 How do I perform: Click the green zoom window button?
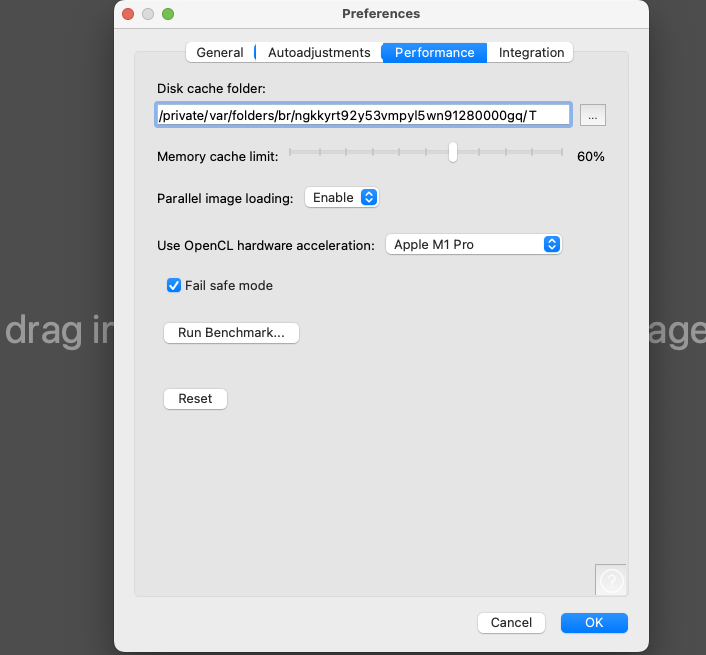coord(168,14)
